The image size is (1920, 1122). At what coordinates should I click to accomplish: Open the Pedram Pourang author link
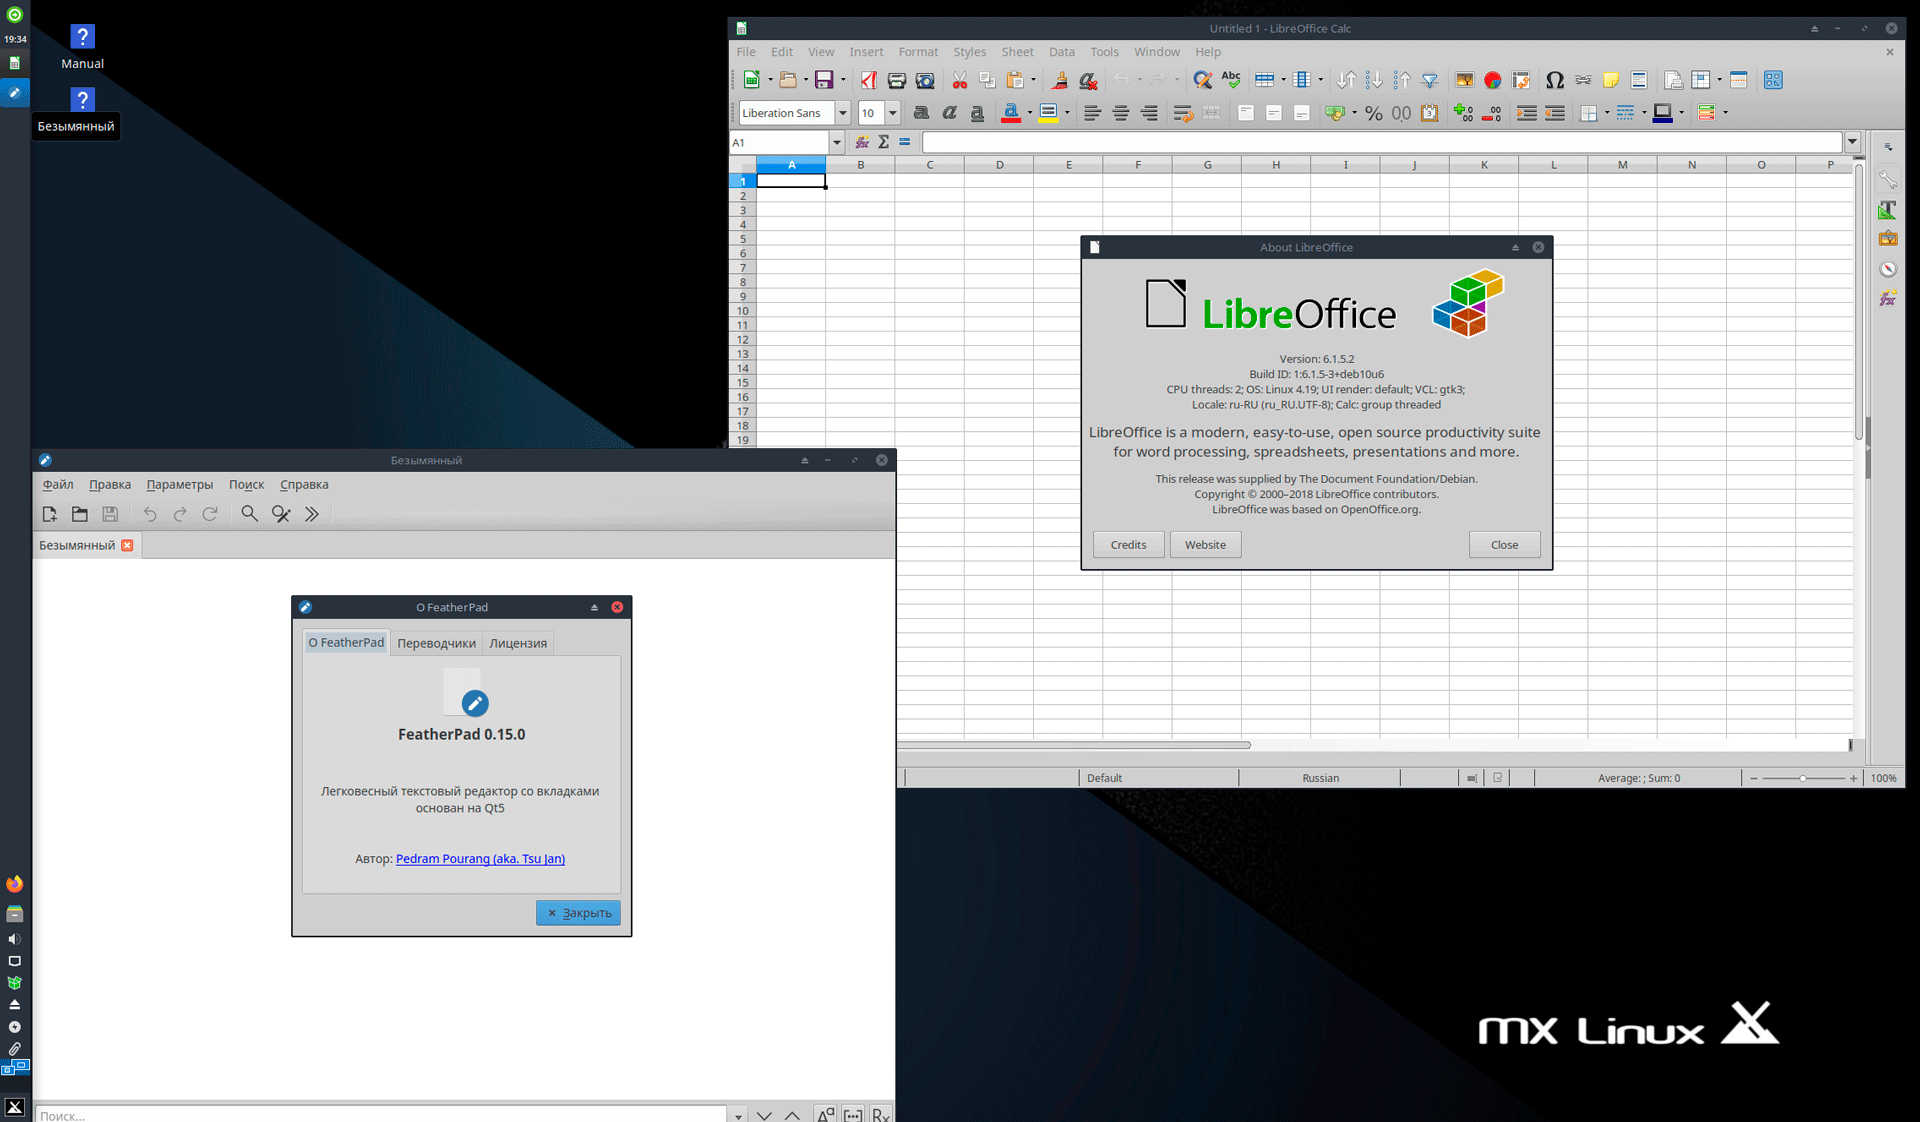[x=480, y=859]
